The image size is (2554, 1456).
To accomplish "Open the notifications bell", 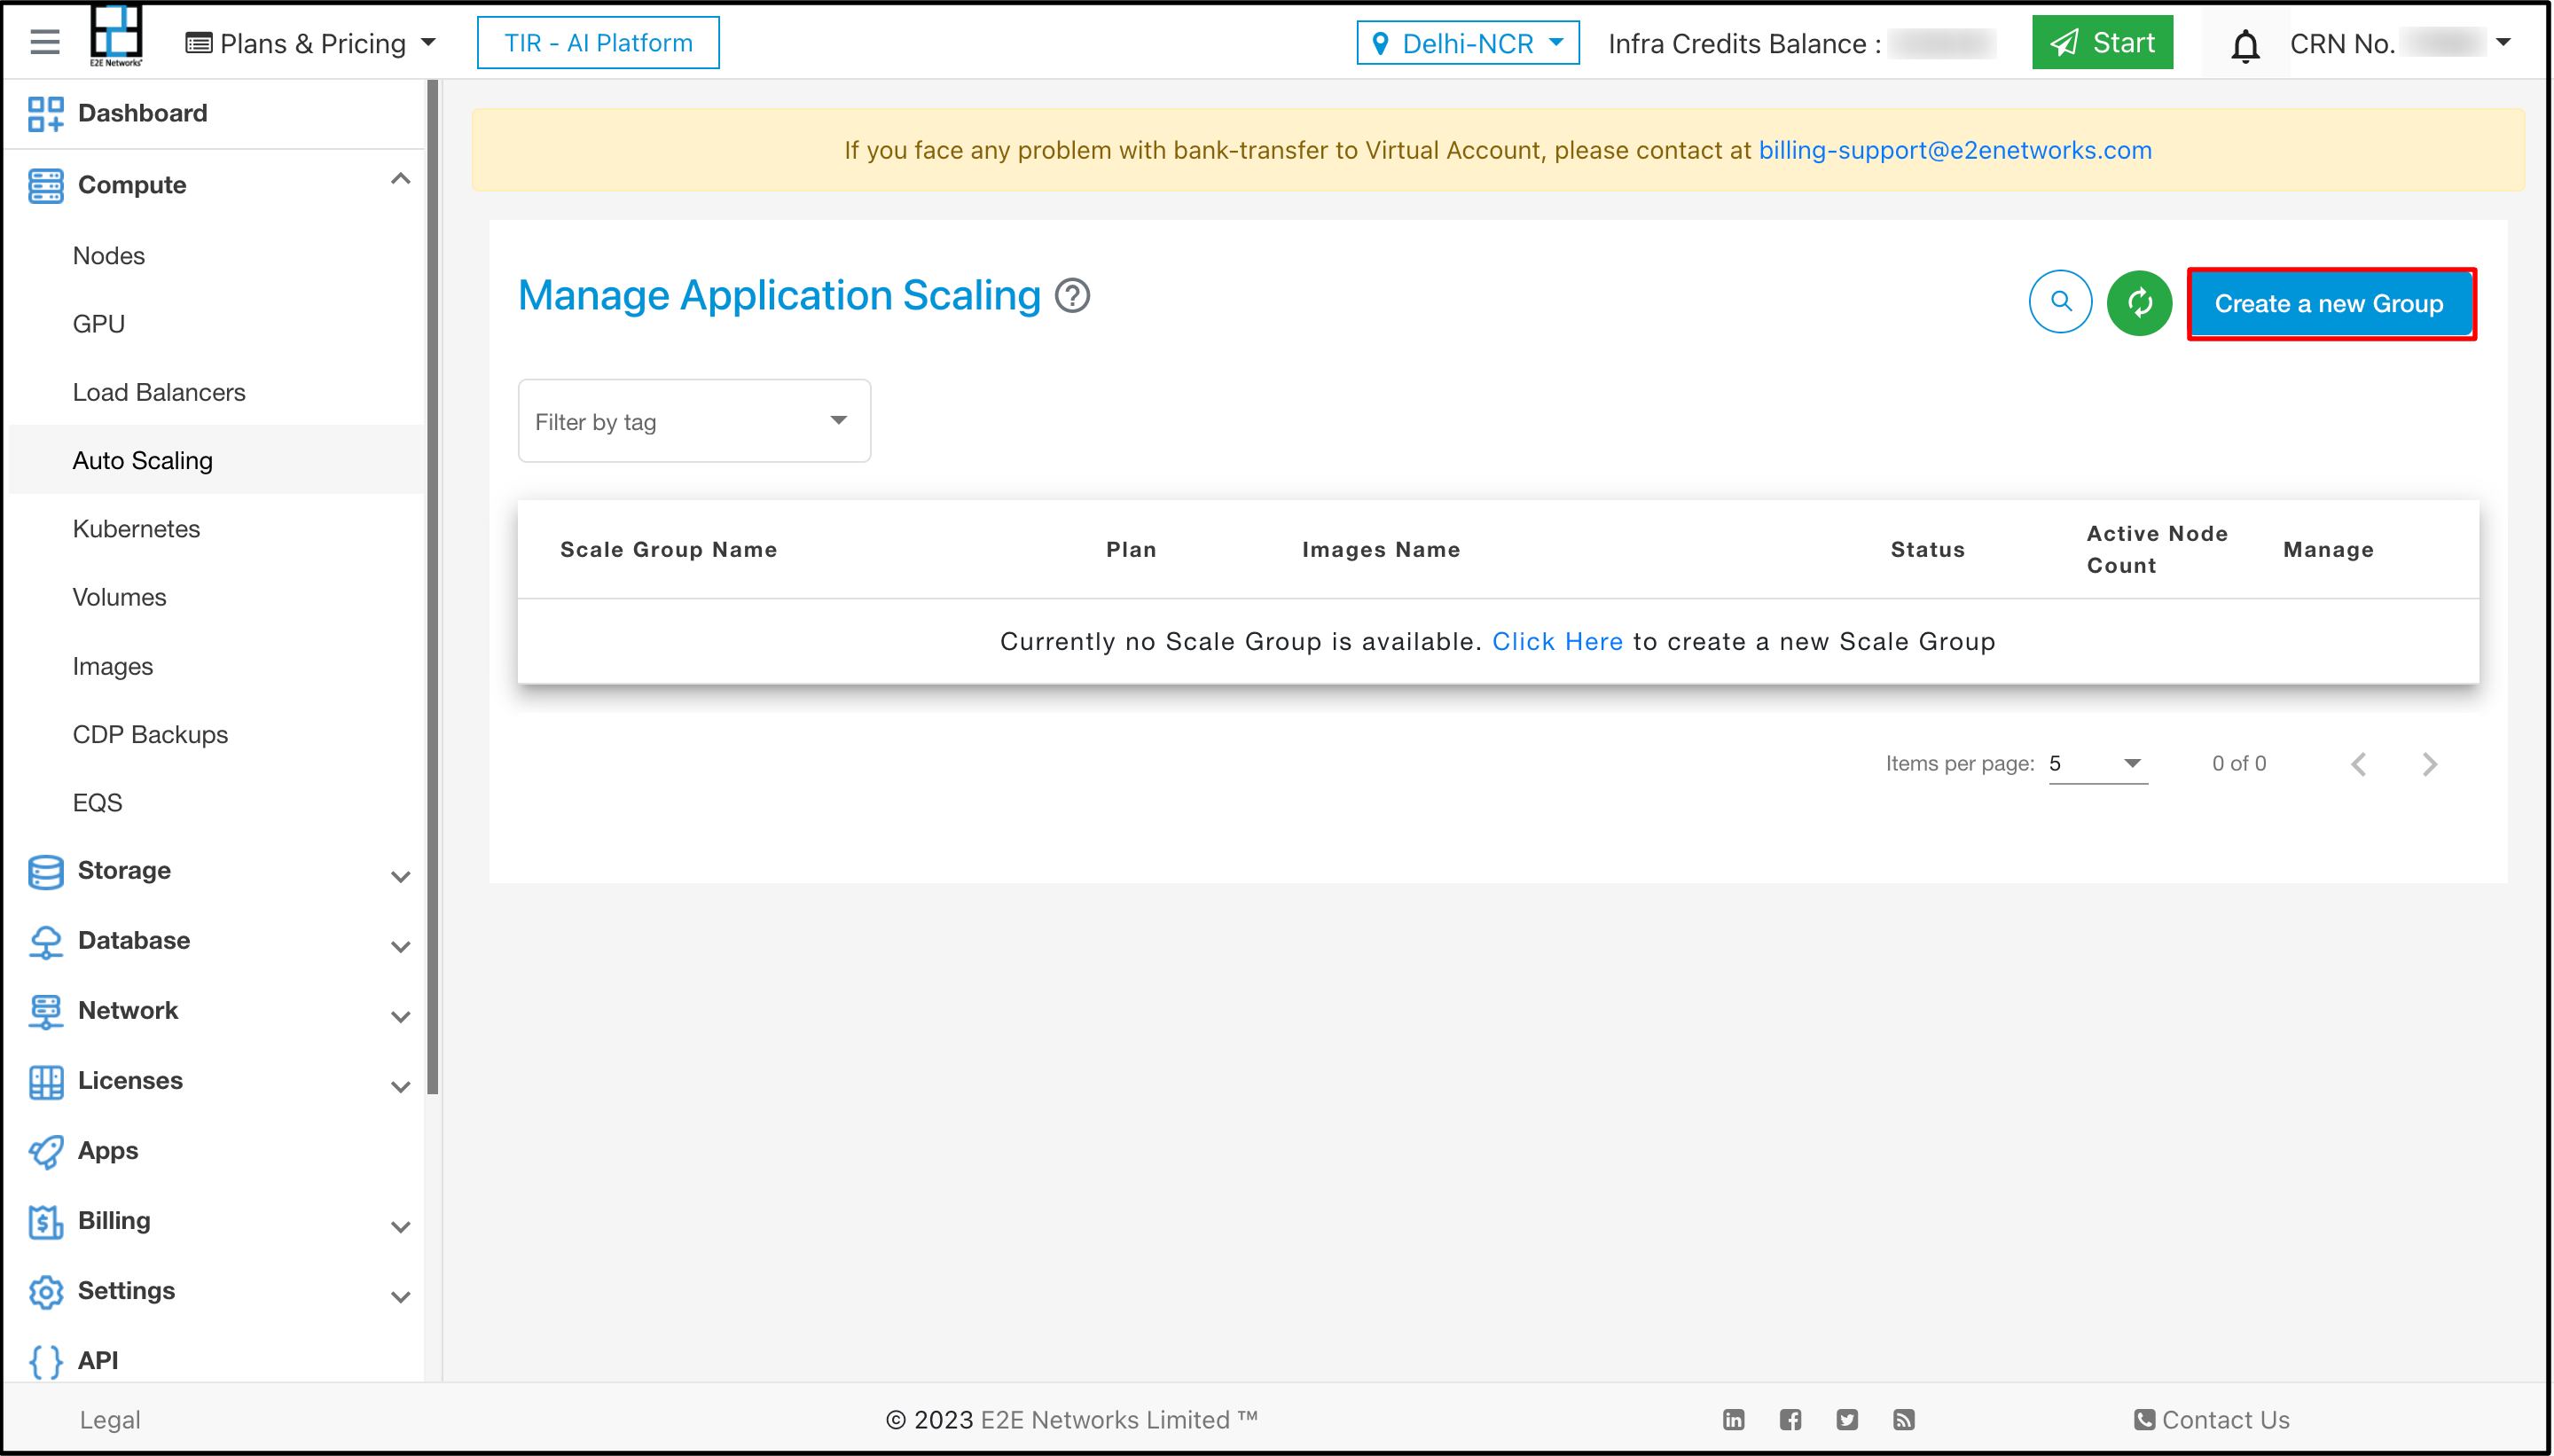I will [2245, 45].
